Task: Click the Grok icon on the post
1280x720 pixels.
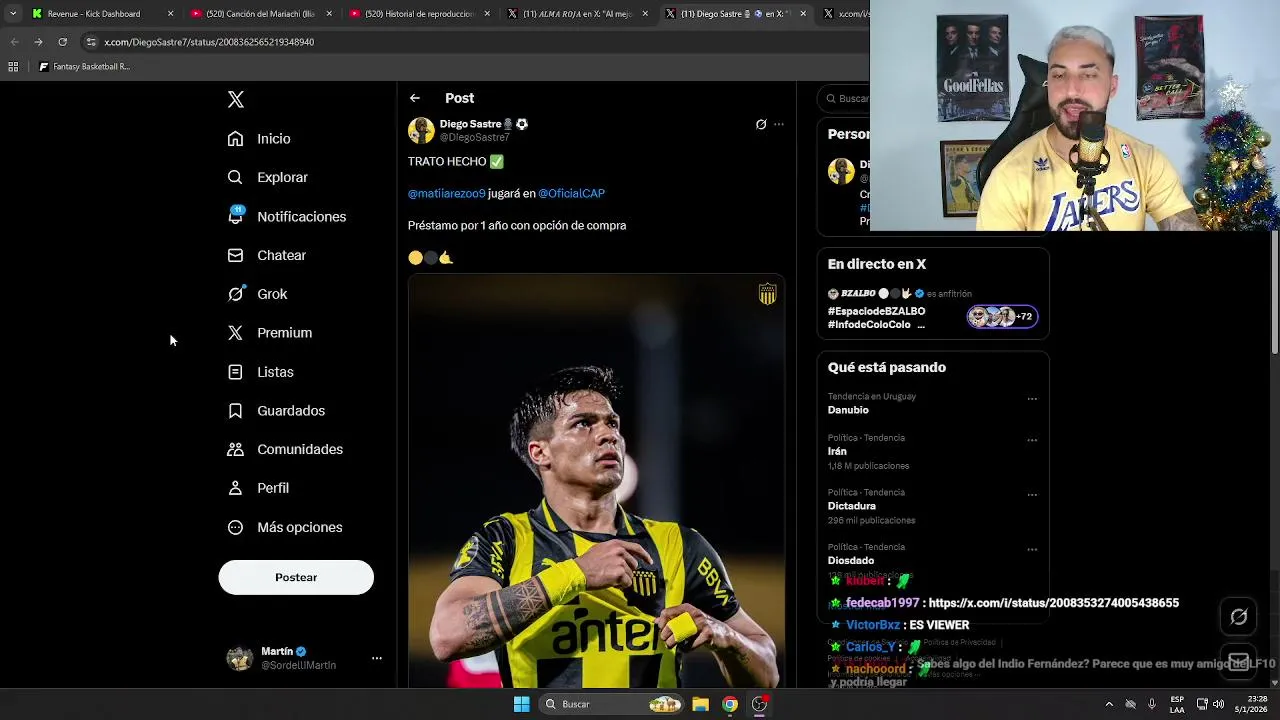Action: [x=761, y=124]
